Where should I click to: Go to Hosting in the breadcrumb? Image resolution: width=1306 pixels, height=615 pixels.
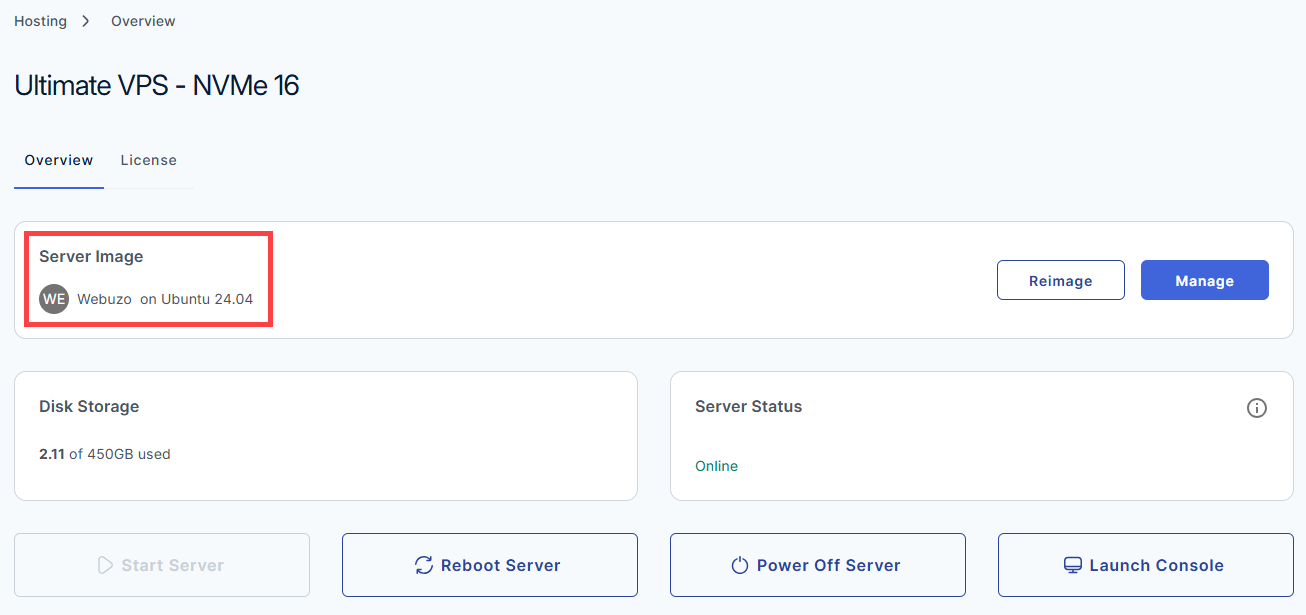point(40,21)
